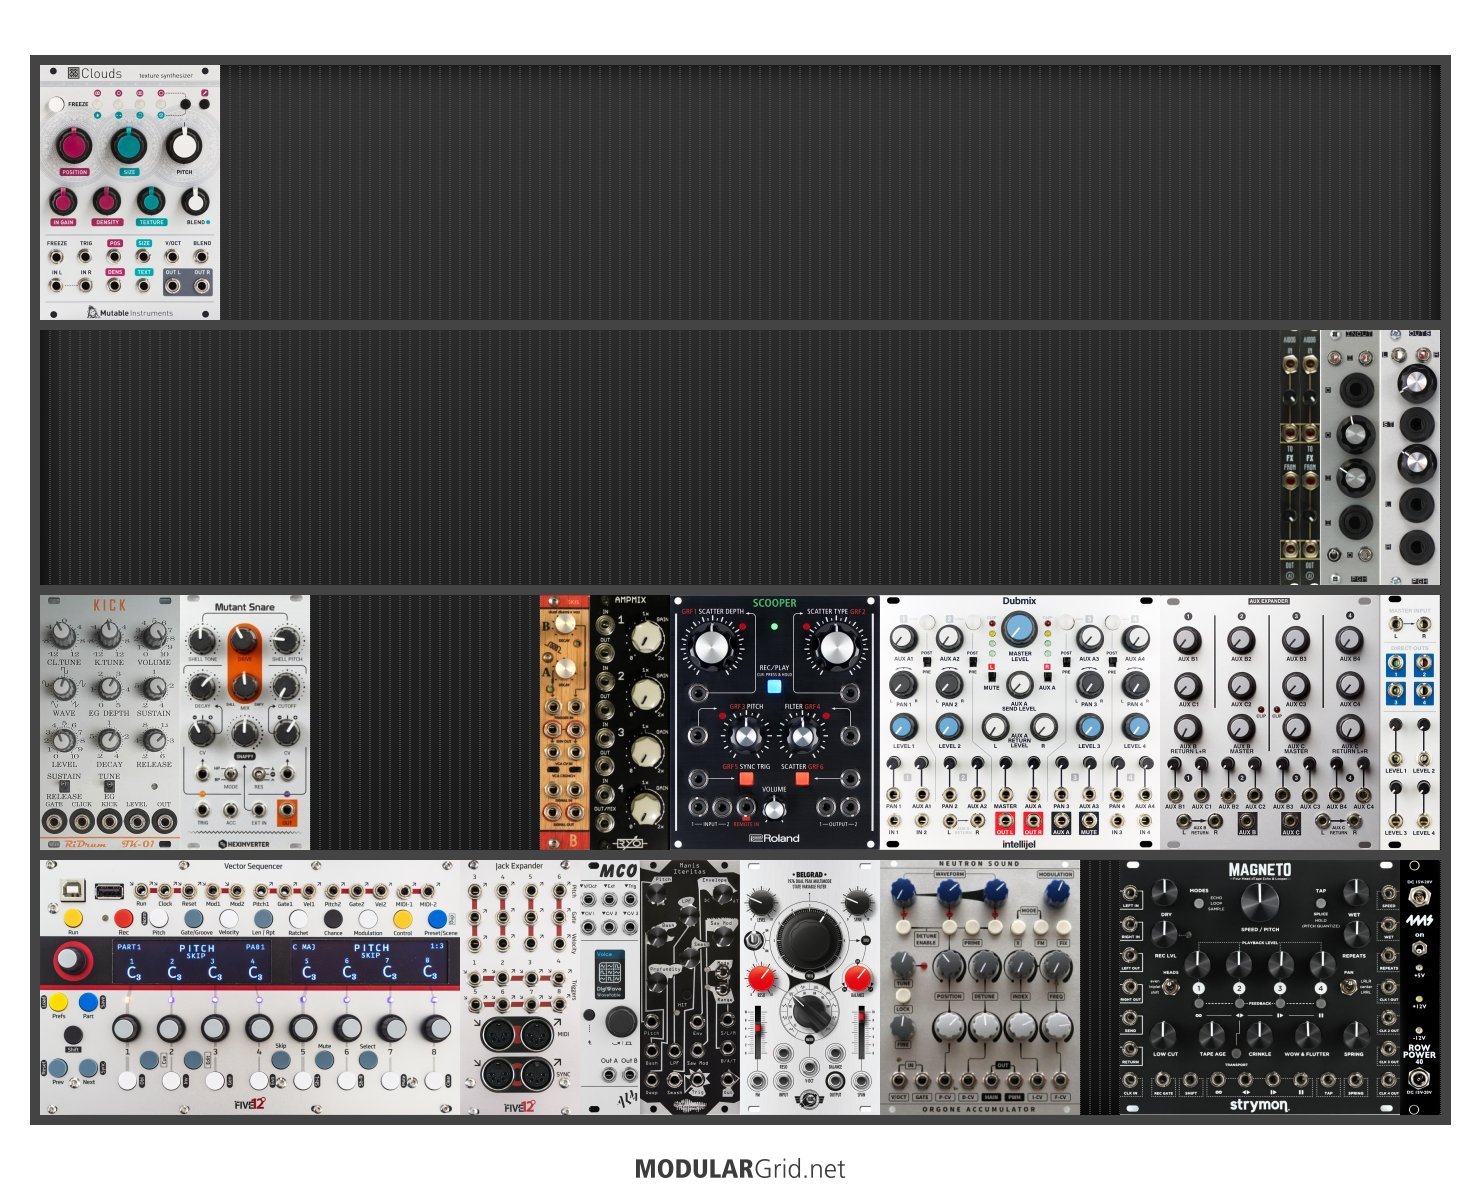1481x1190 pixels.
Task: Click the upper MIDI DIN connector on Jack Expander
Action: 519,1034
